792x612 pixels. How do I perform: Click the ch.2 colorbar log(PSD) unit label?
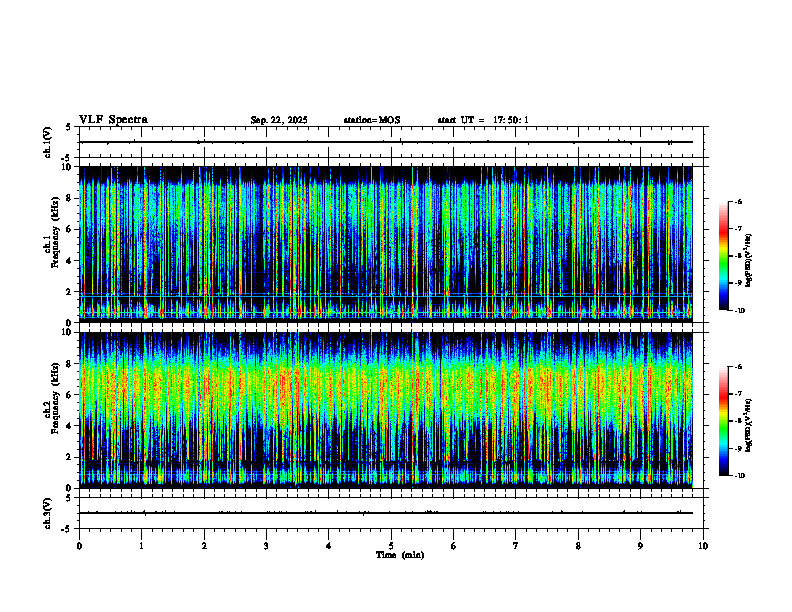point(749,424)
